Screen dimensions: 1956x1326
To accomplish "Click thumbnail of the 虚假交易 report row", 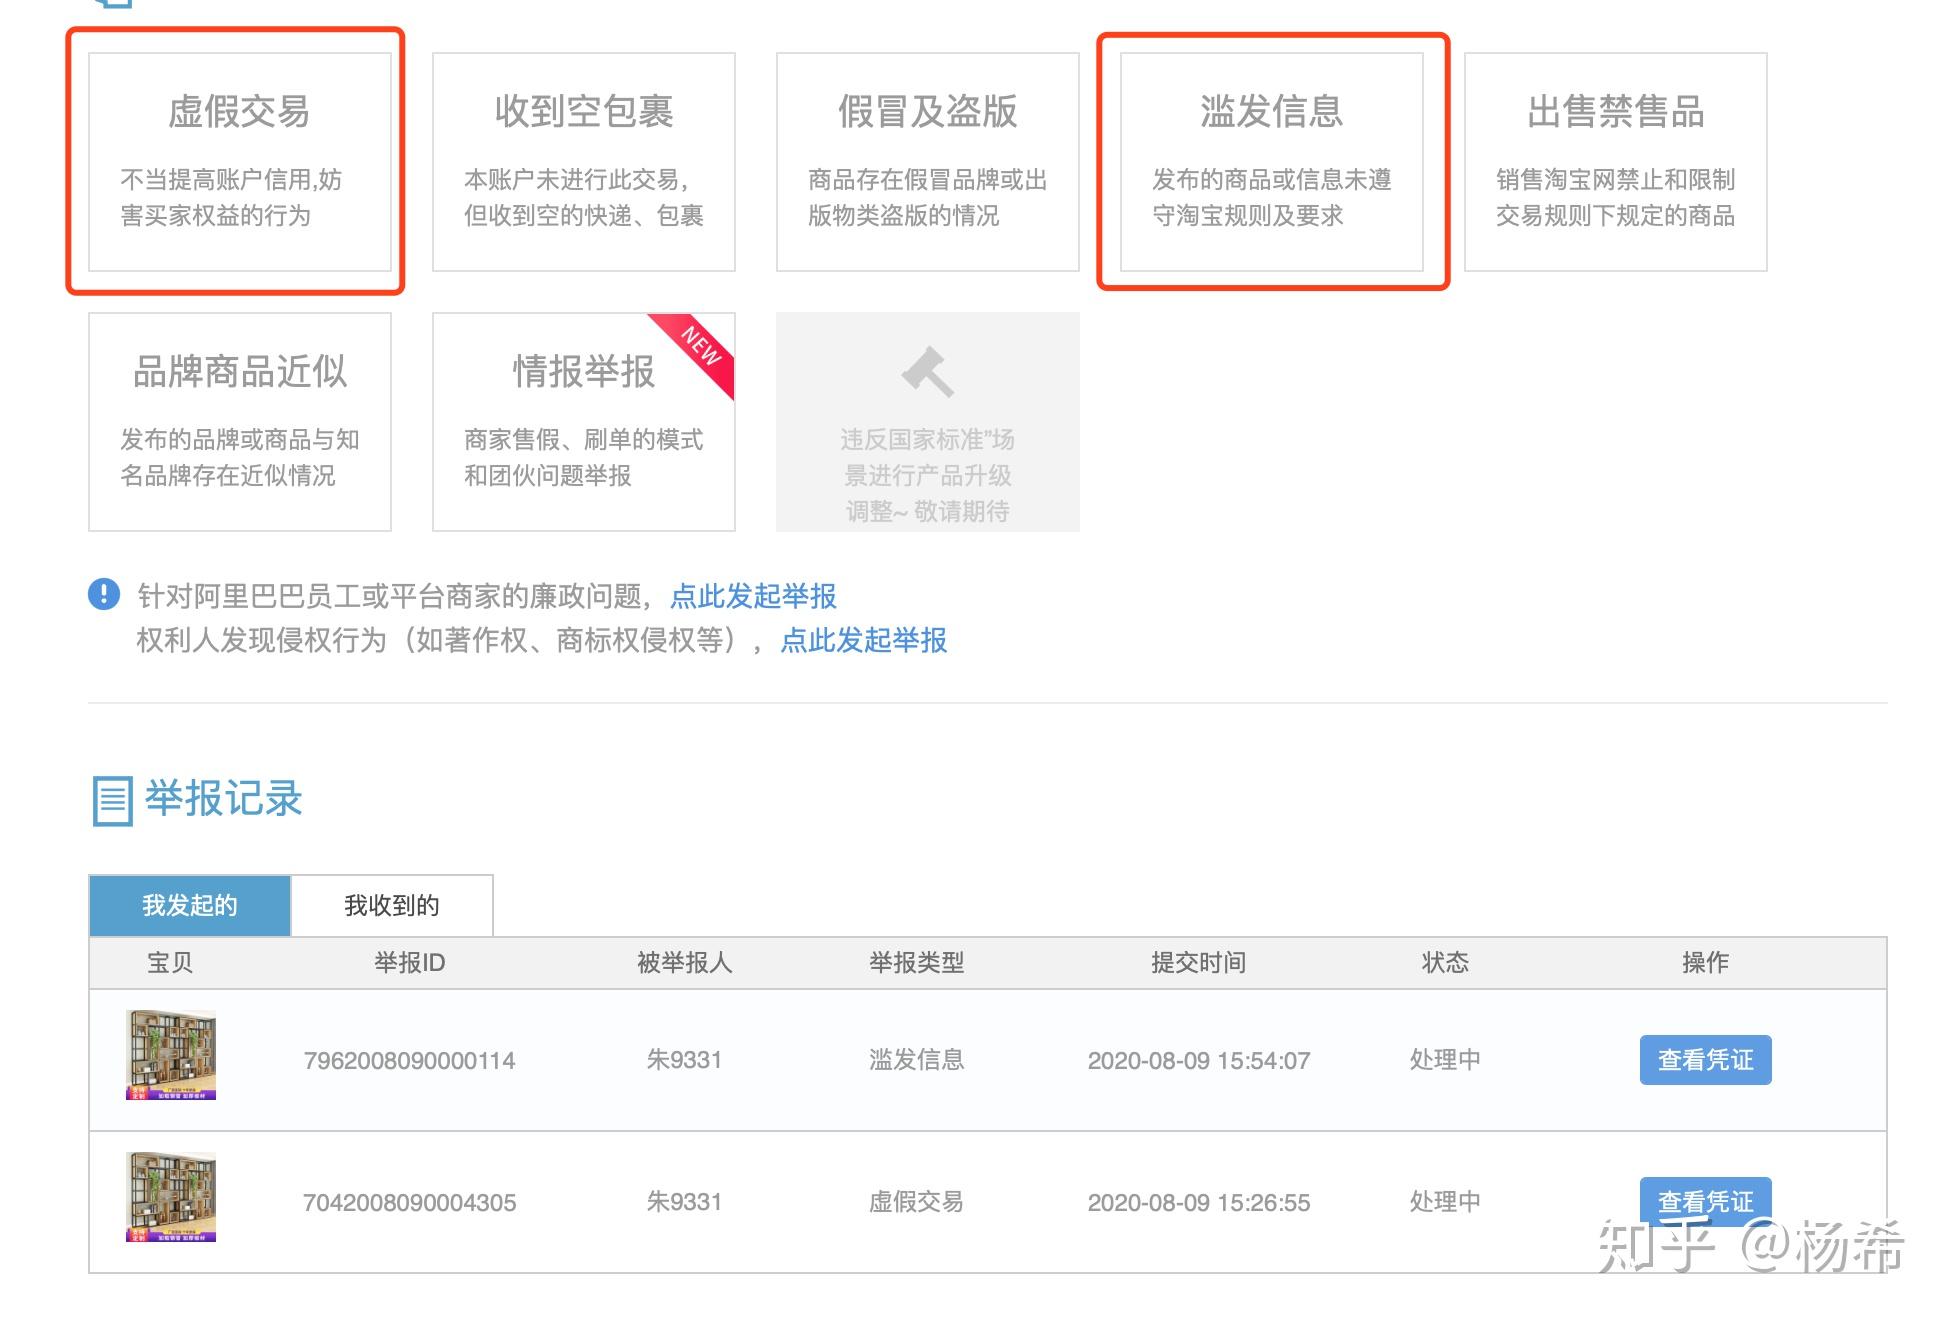I will pos(171,1197).
